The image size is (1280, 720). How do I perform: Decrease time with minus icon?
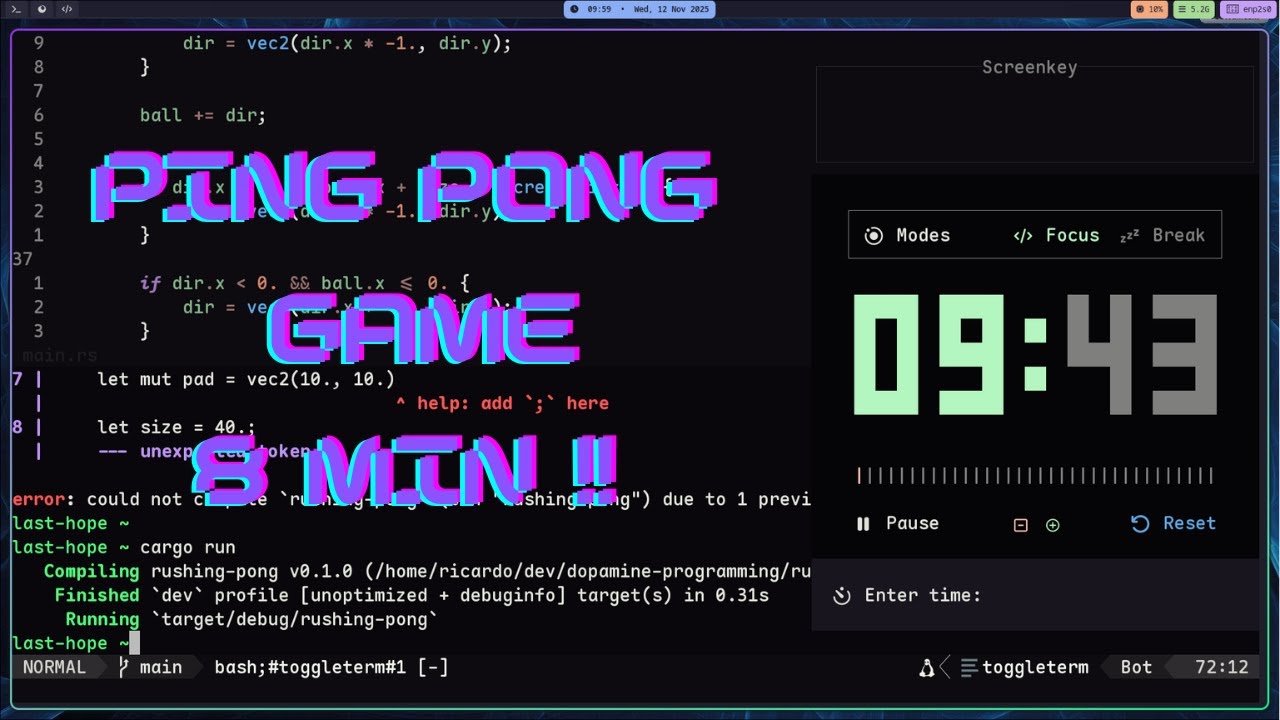click(1021, 525)
